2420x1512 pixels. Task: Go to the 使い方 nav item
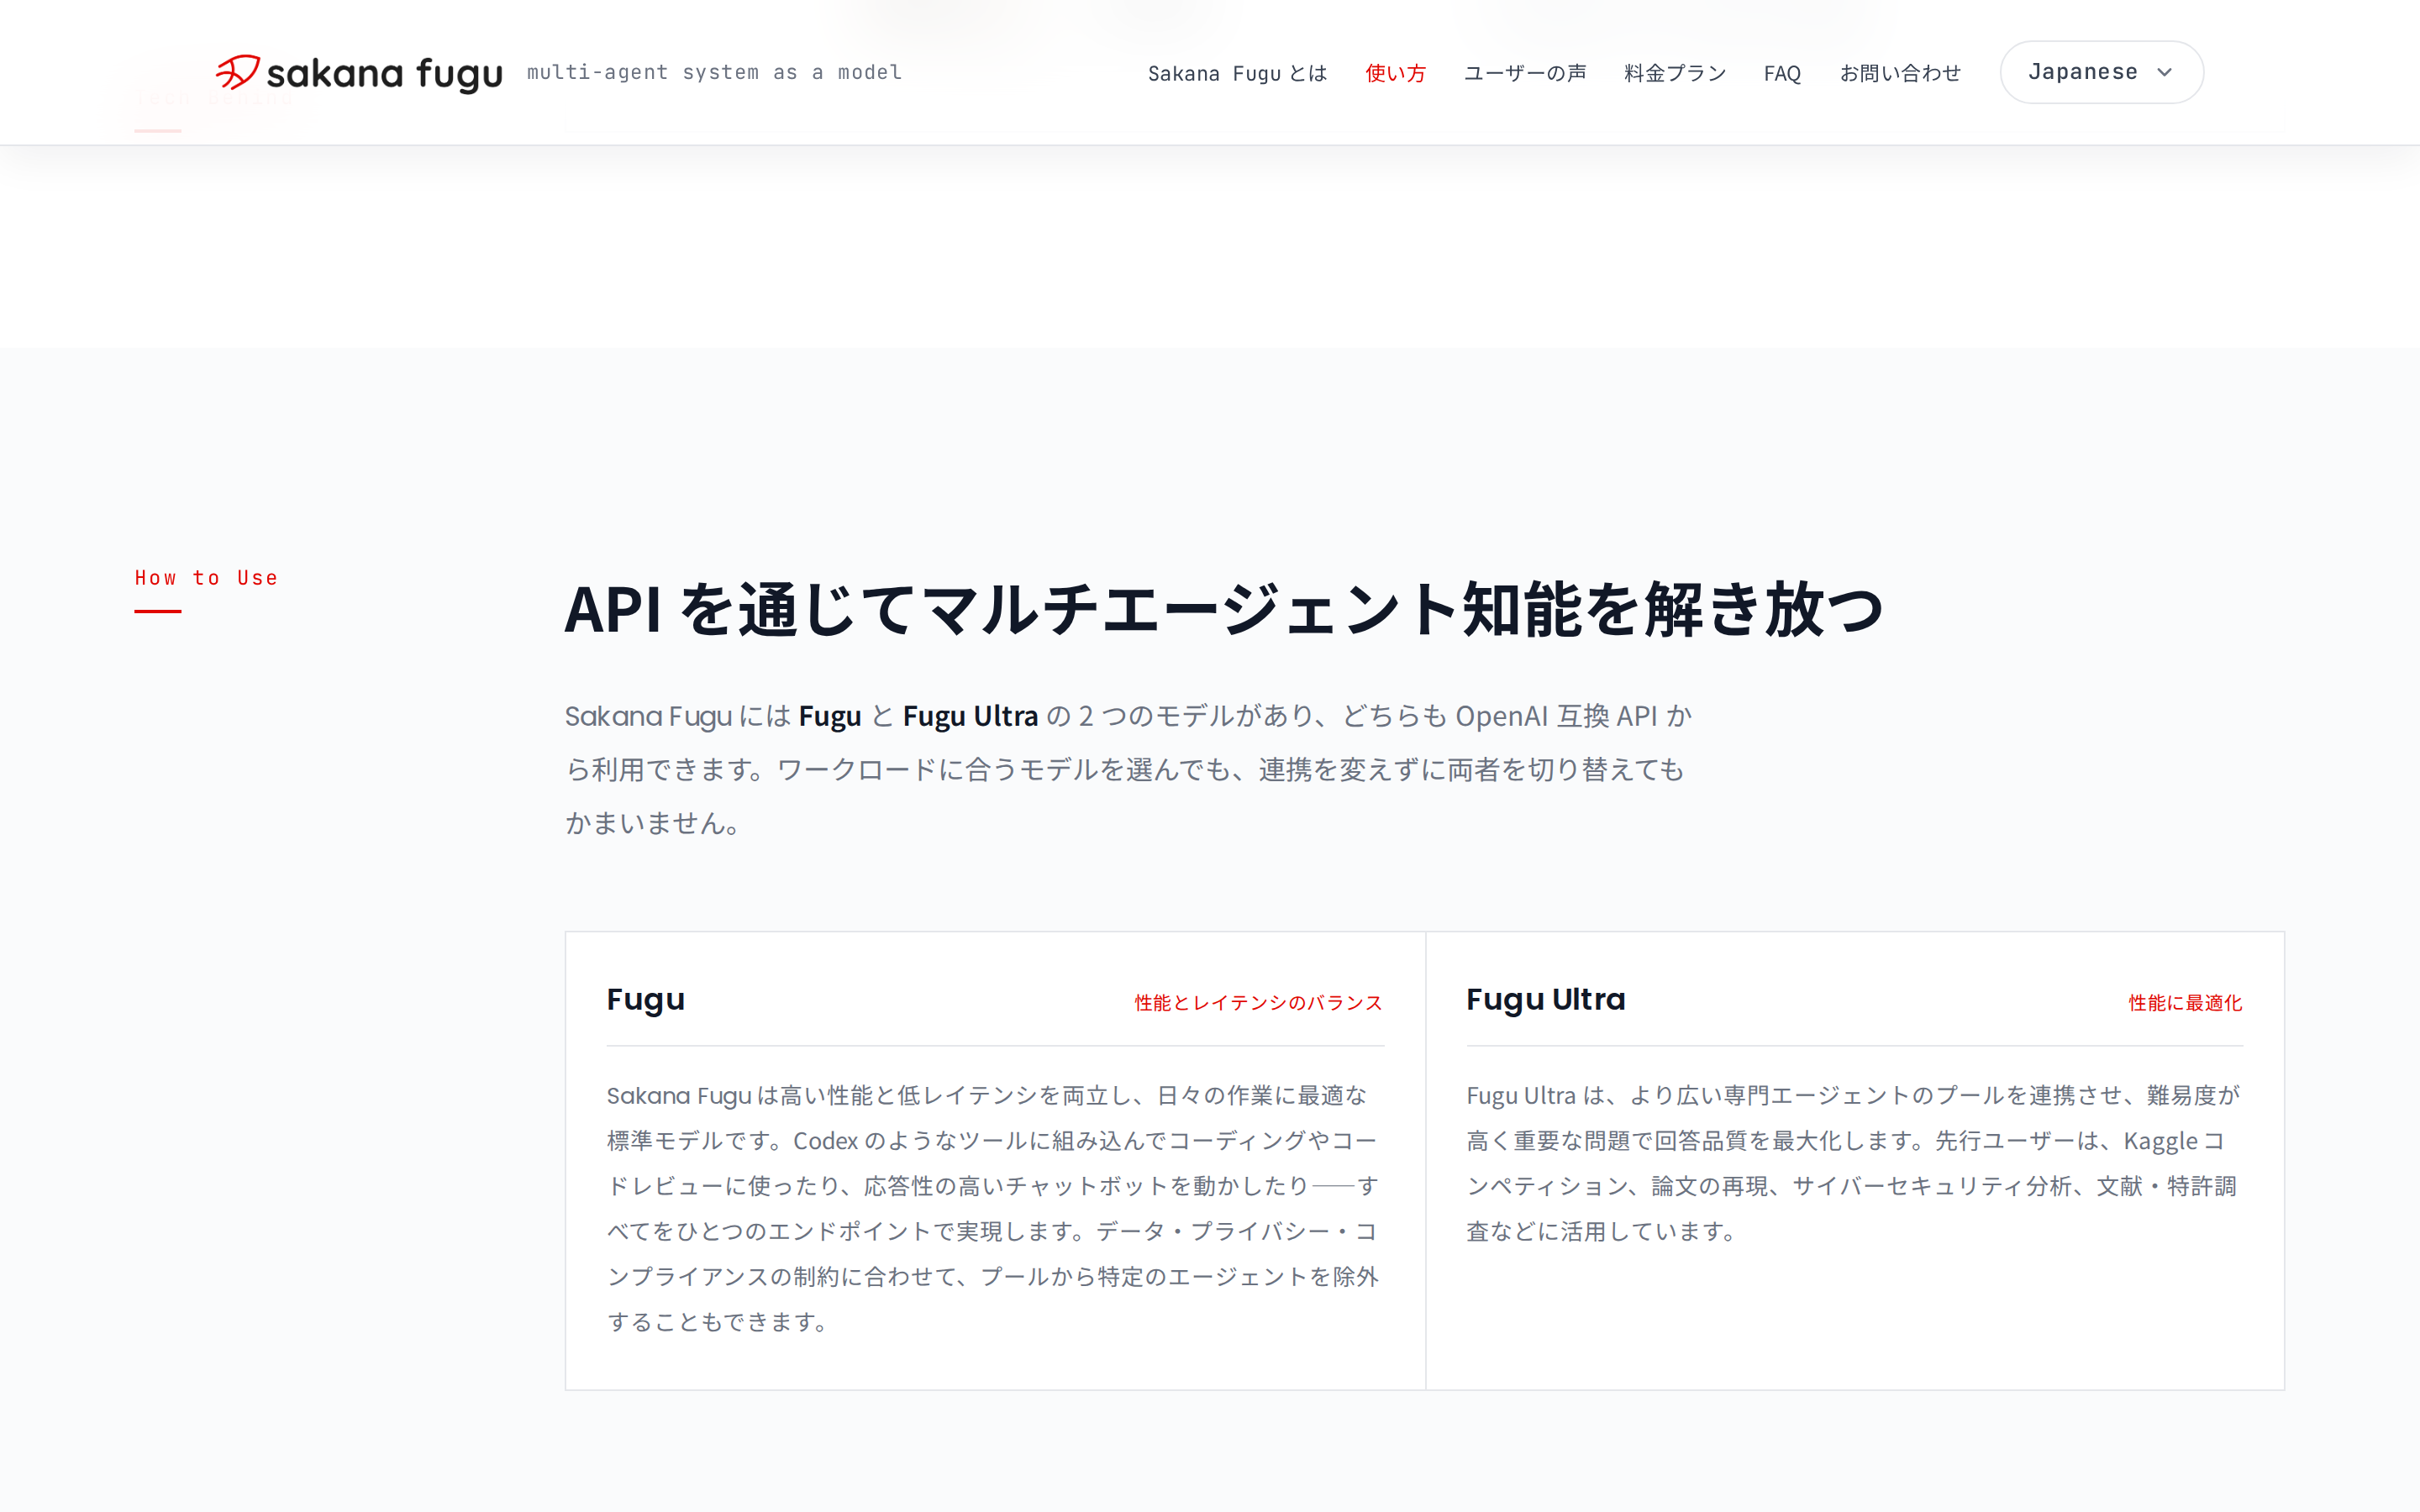coord(1395,73)
